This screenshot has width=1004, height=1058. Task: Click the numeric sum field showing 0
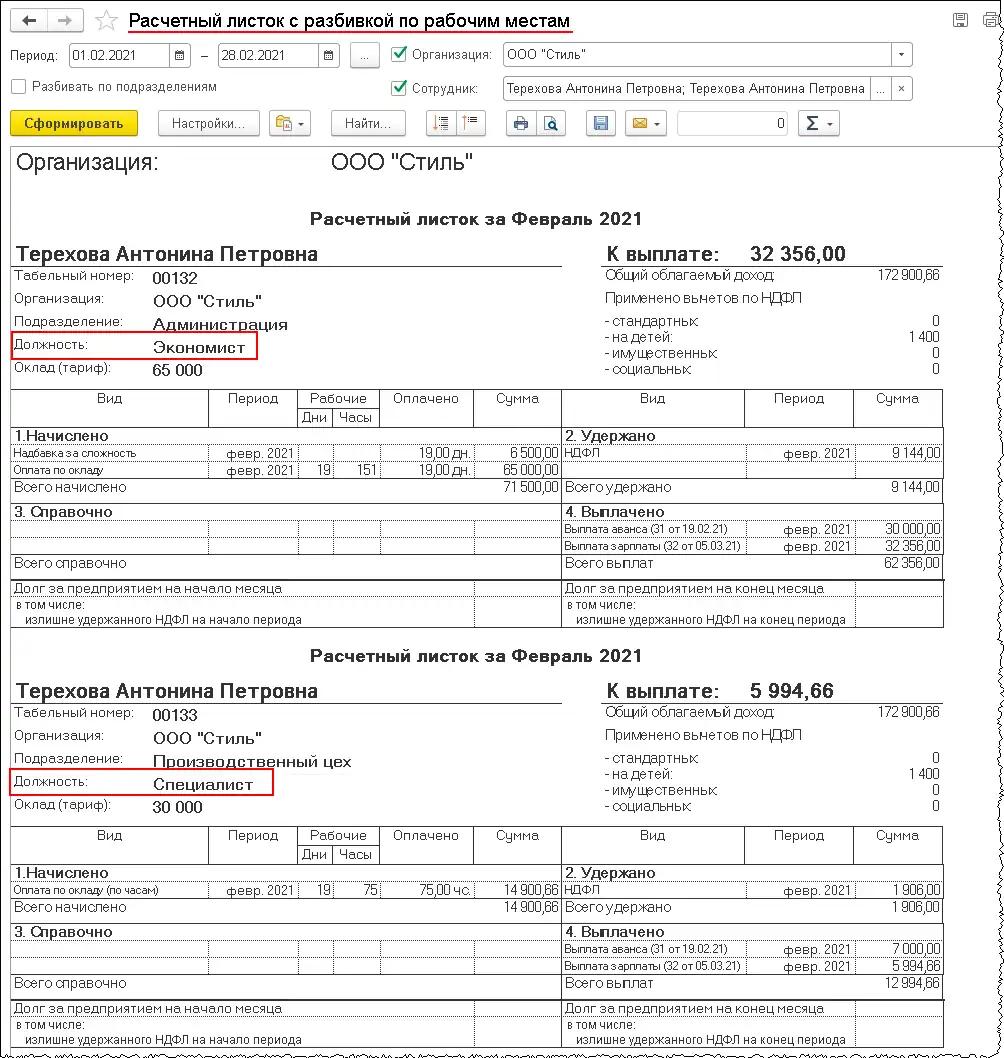733,123
